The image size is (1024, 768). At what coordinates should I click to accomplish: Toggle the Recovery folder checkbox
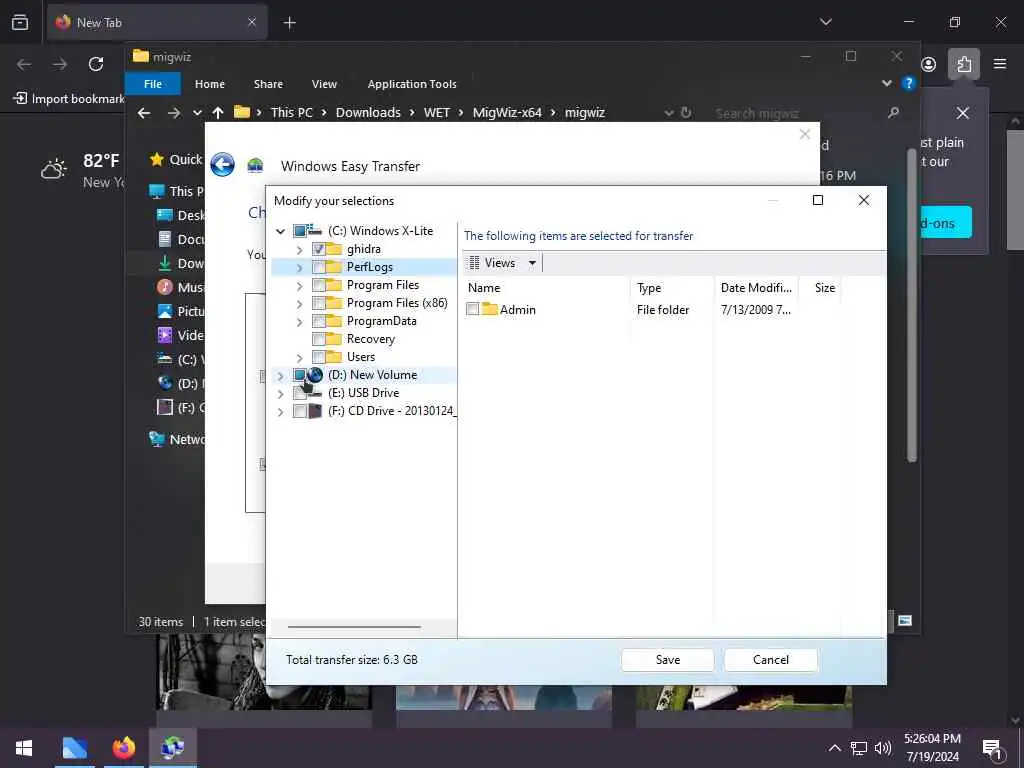click(319, 339)
